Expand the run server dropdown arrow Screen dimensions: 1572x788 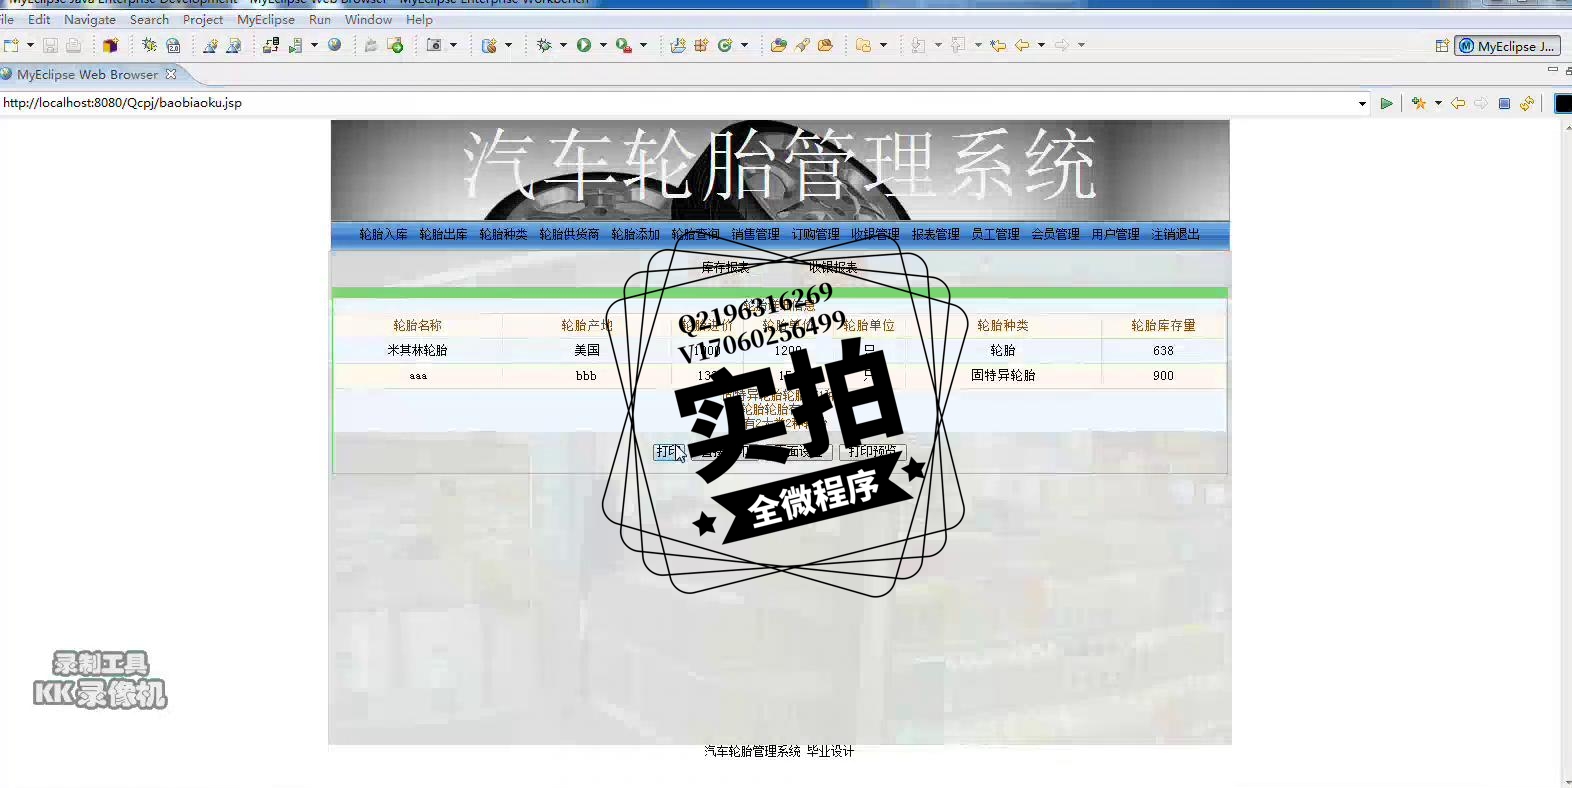click(314, 45)
